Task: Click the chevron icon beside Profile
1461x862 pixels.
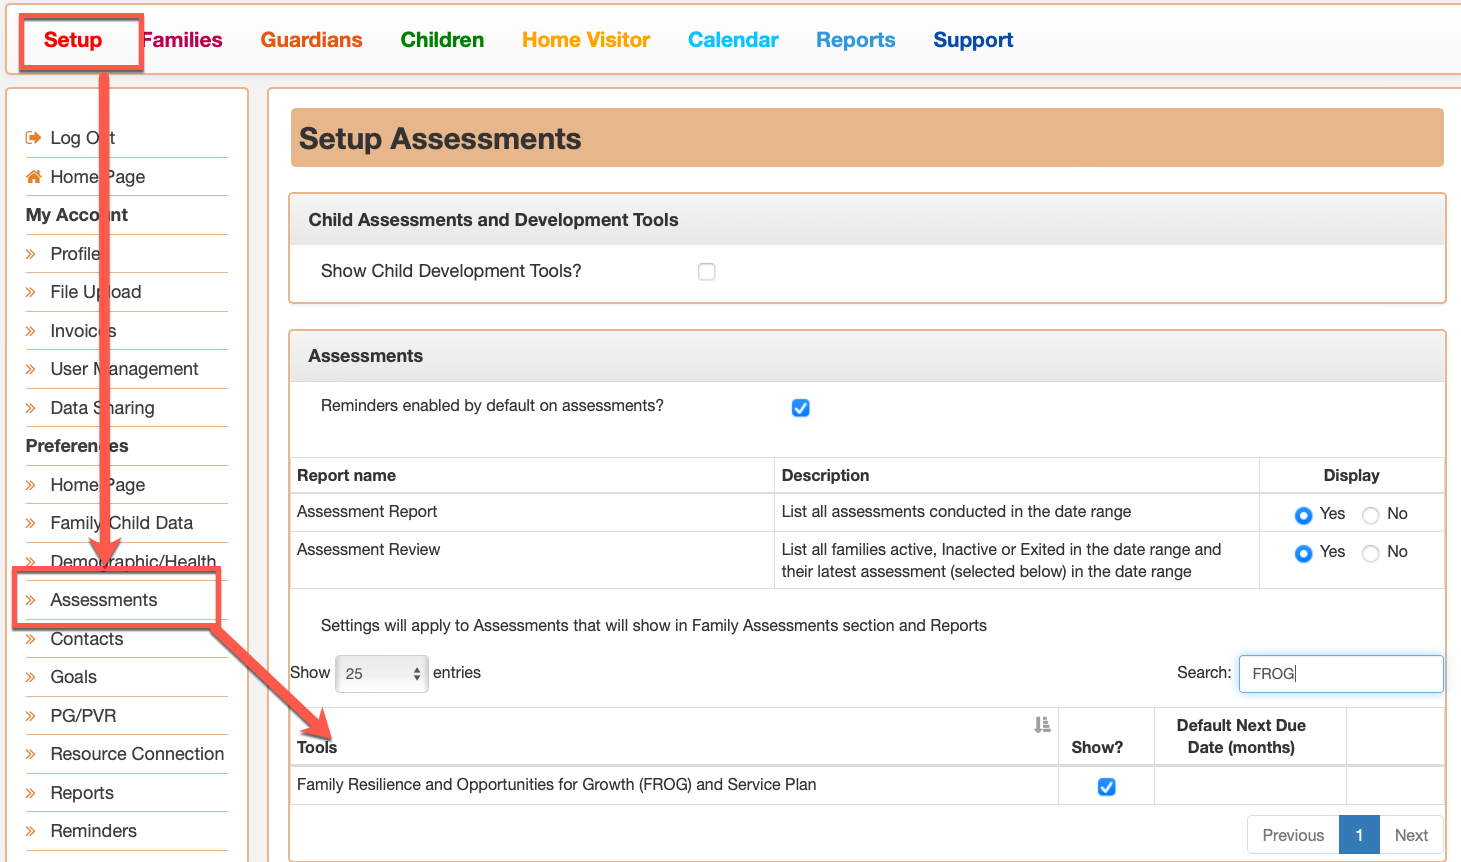Action: coord(31,254)
